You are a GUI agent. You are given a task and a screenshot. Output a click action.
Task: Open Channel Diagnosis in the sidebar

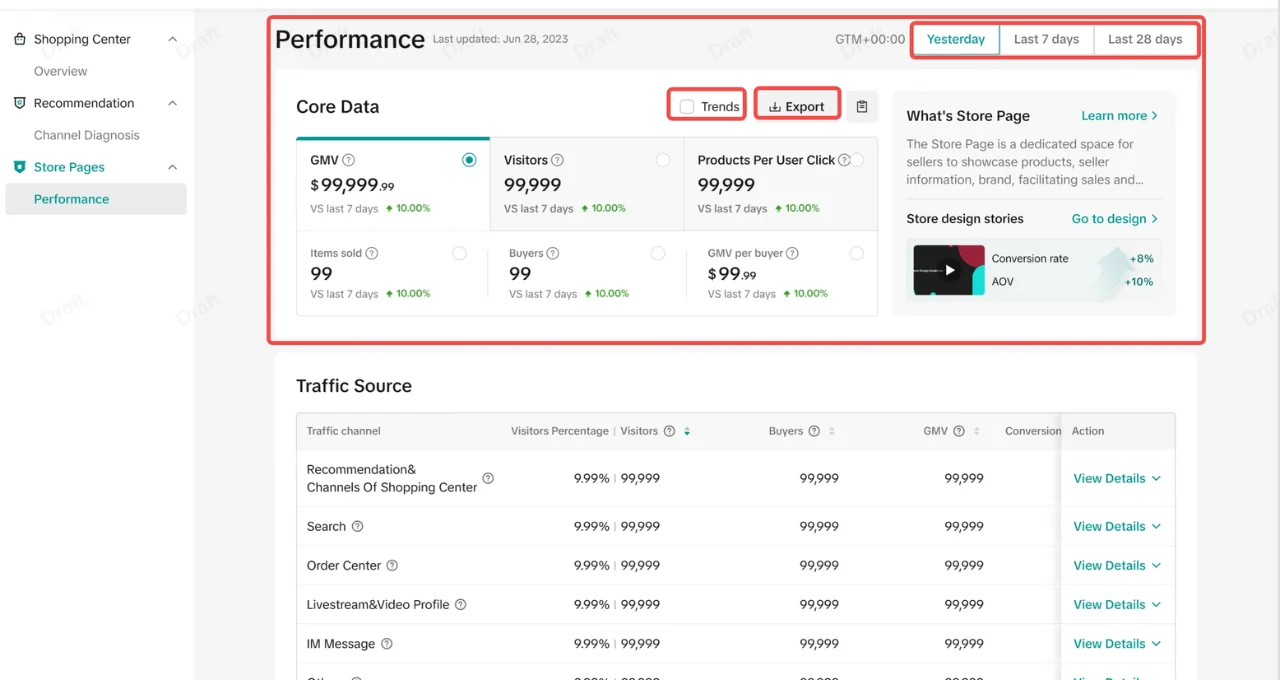point(87,135)
